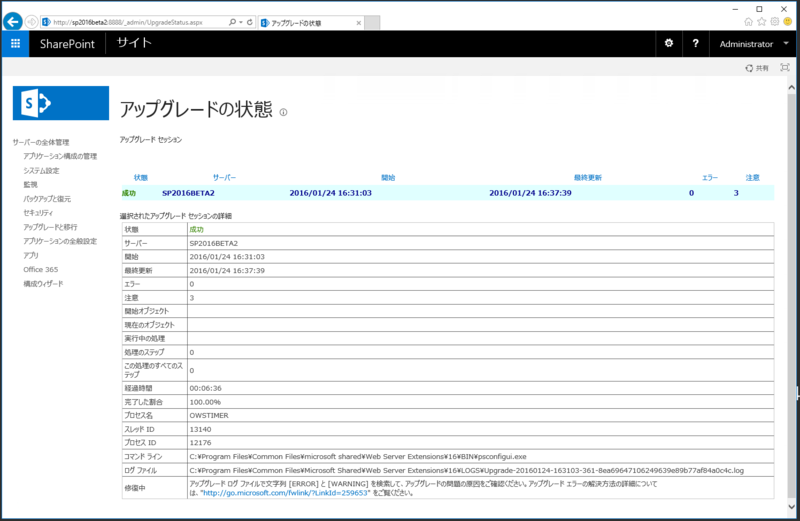Click the 00:06:36 elapsed time value
This screenshot has height=521, width=800.
point(205,388)
